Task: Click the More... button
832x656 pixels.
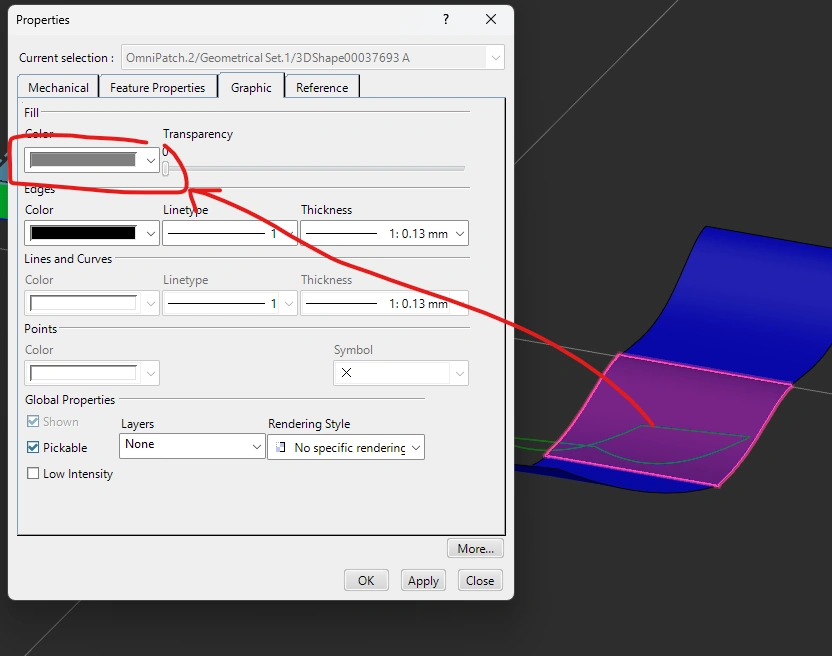Action: coord(475,548)
